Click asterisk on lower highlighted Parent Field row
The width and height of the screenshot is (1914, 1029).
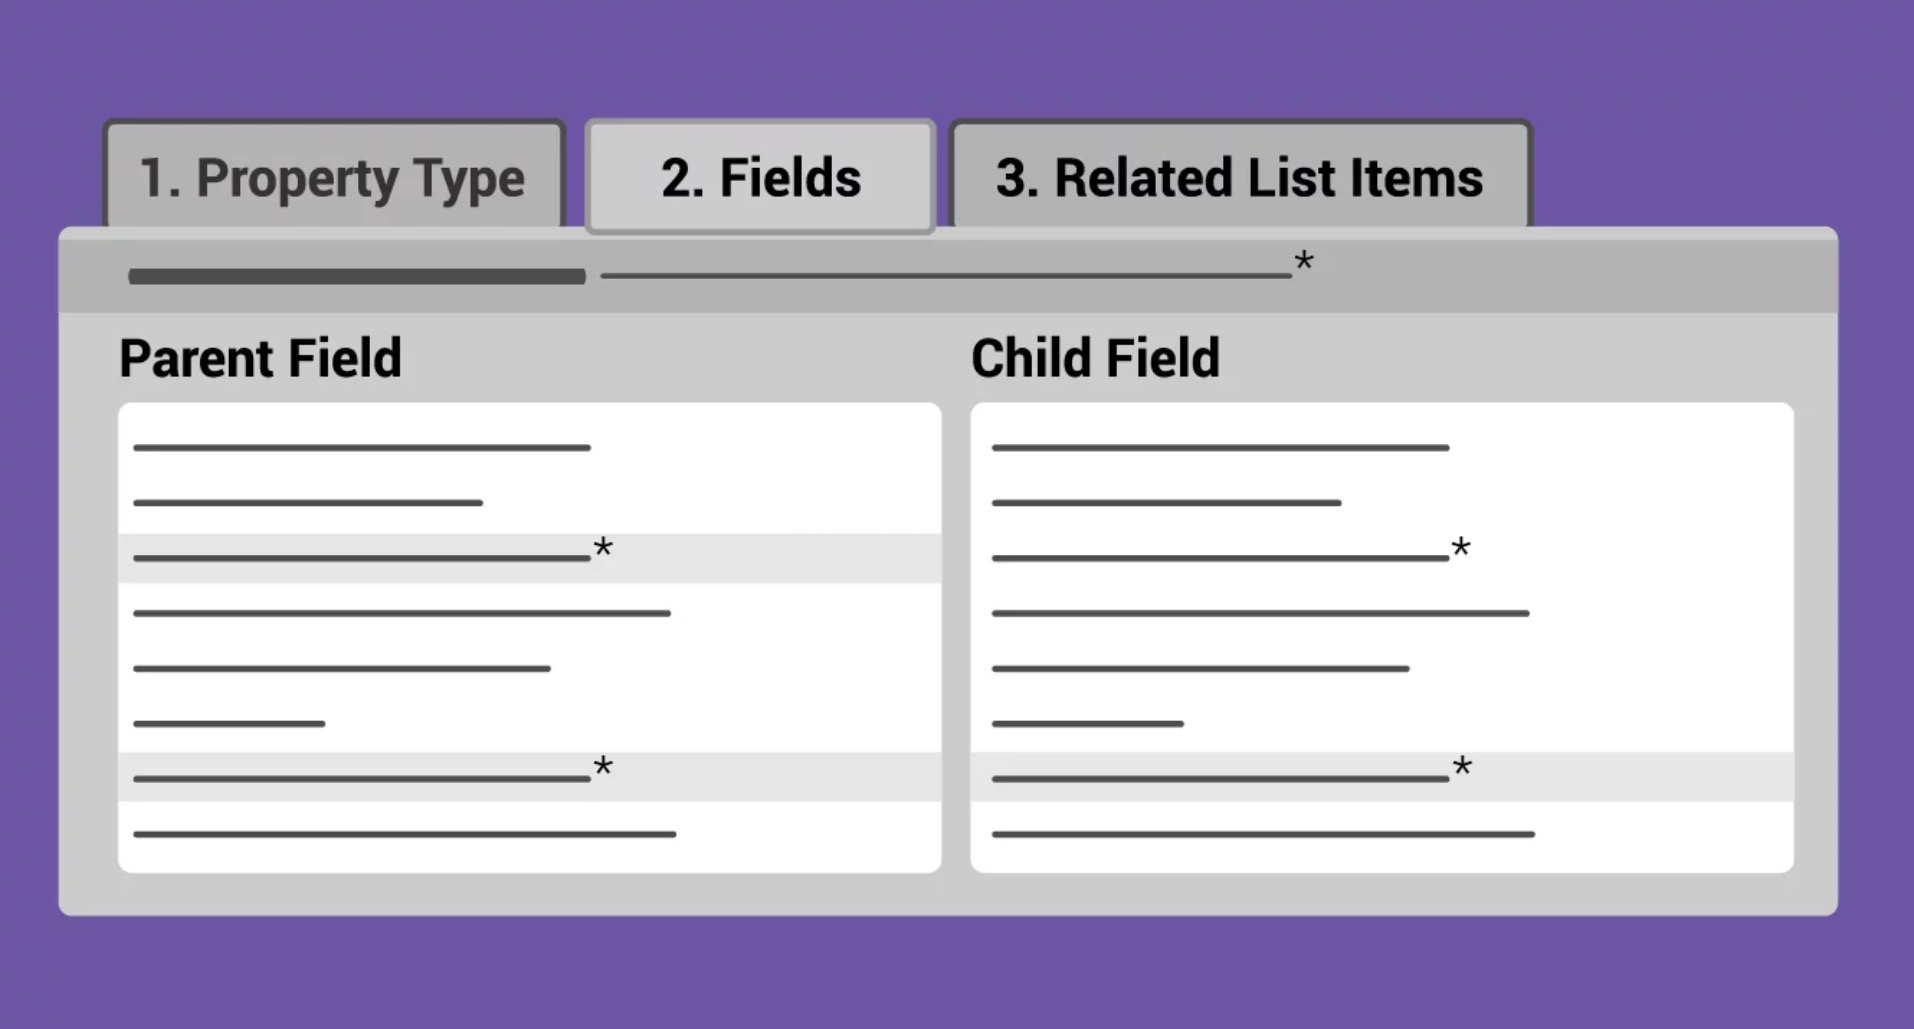click(x=602, y=768)
